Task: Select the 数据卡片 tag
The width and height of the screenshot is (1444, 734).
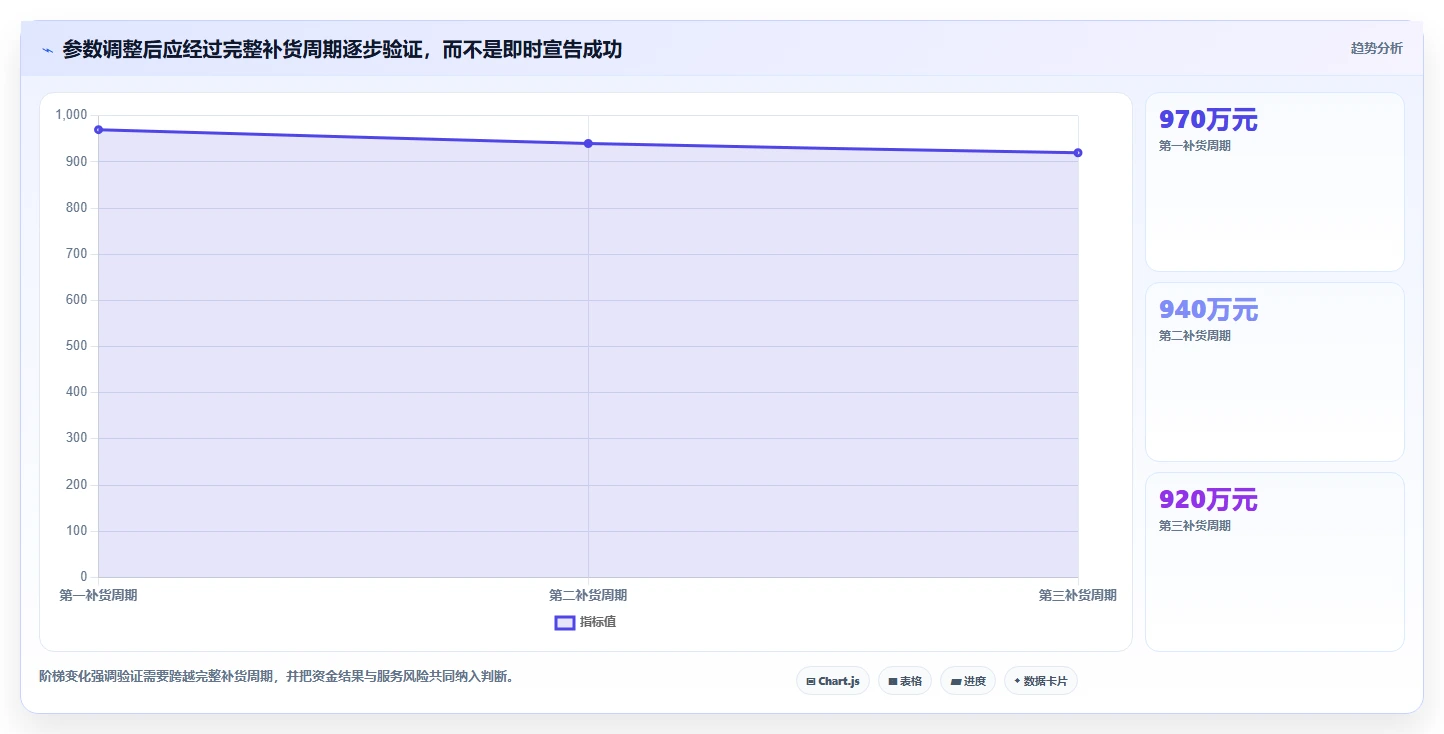Action: tap(1041, 681)
